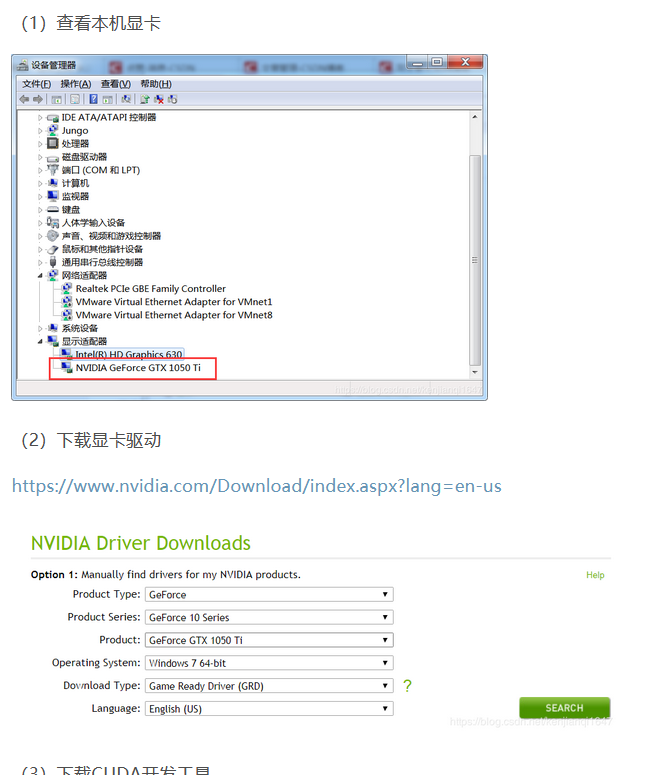The height and width of the screenshot is (775, 658).
Task: Expand the 系统设备 tree node
Action: coord(40,328)
